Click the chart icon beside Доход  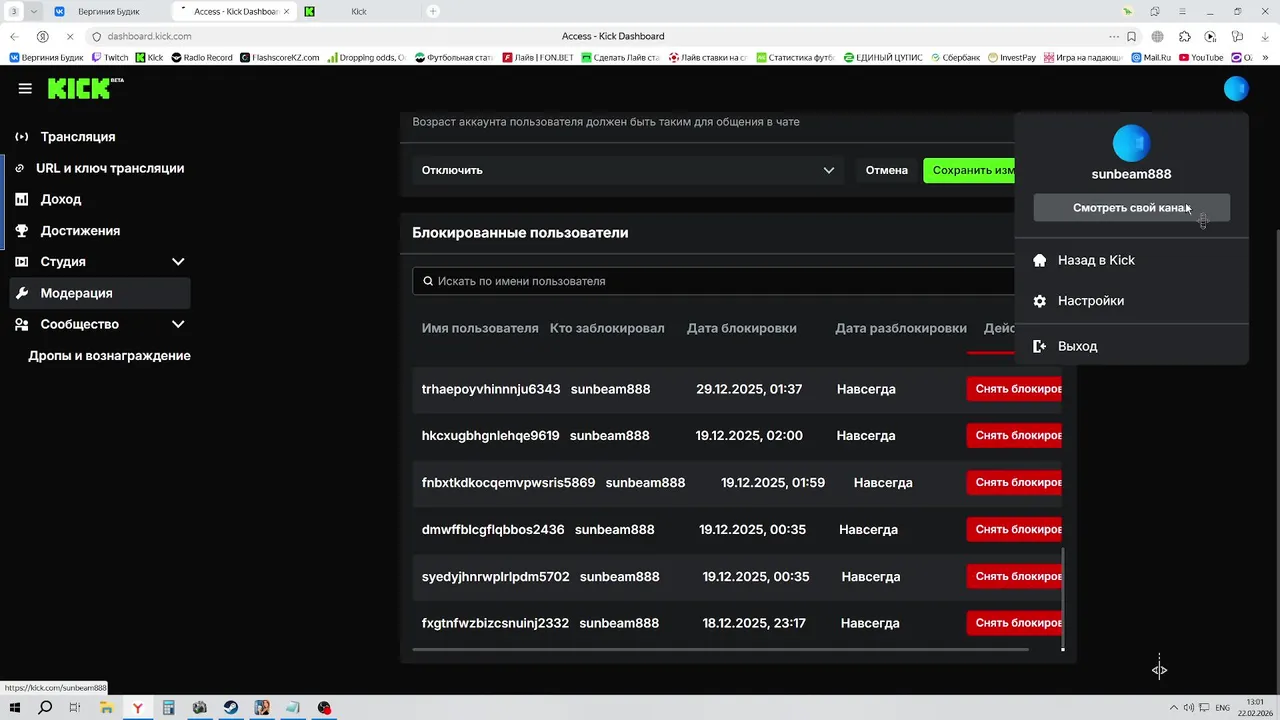[22, 199]
